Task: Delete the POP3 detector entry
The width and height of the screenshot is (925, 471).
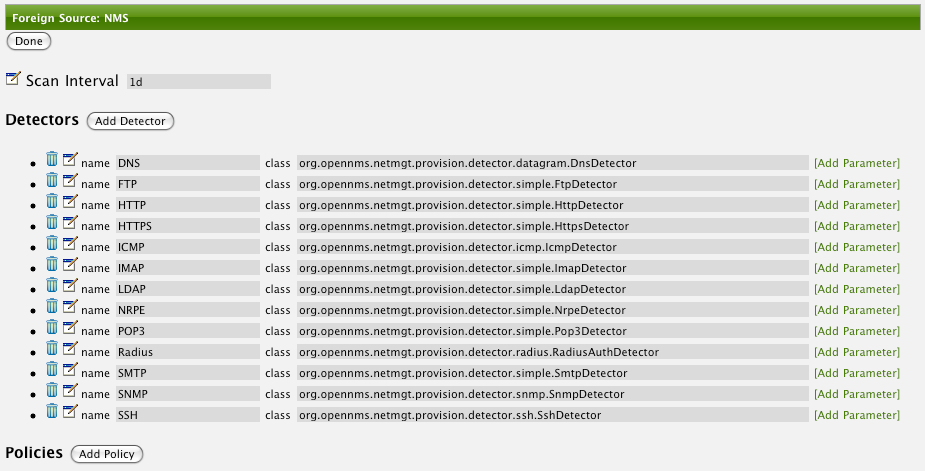Action: (x=52, y=327)
